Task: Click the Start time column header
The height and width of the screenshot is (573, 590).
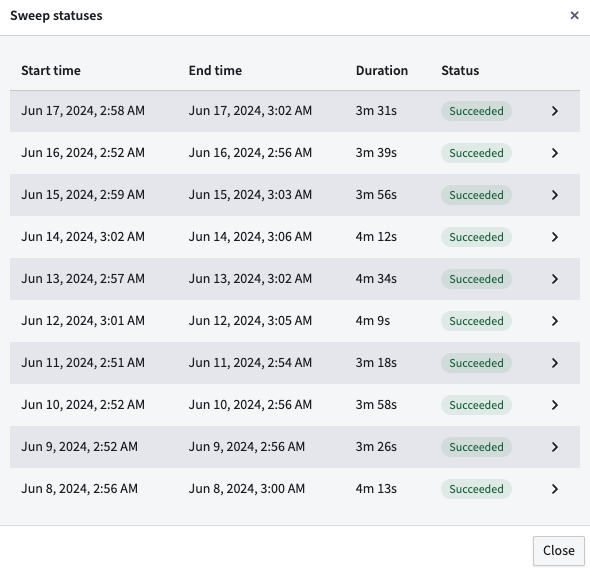Action: pyautogui.click(x=51, y=70)
